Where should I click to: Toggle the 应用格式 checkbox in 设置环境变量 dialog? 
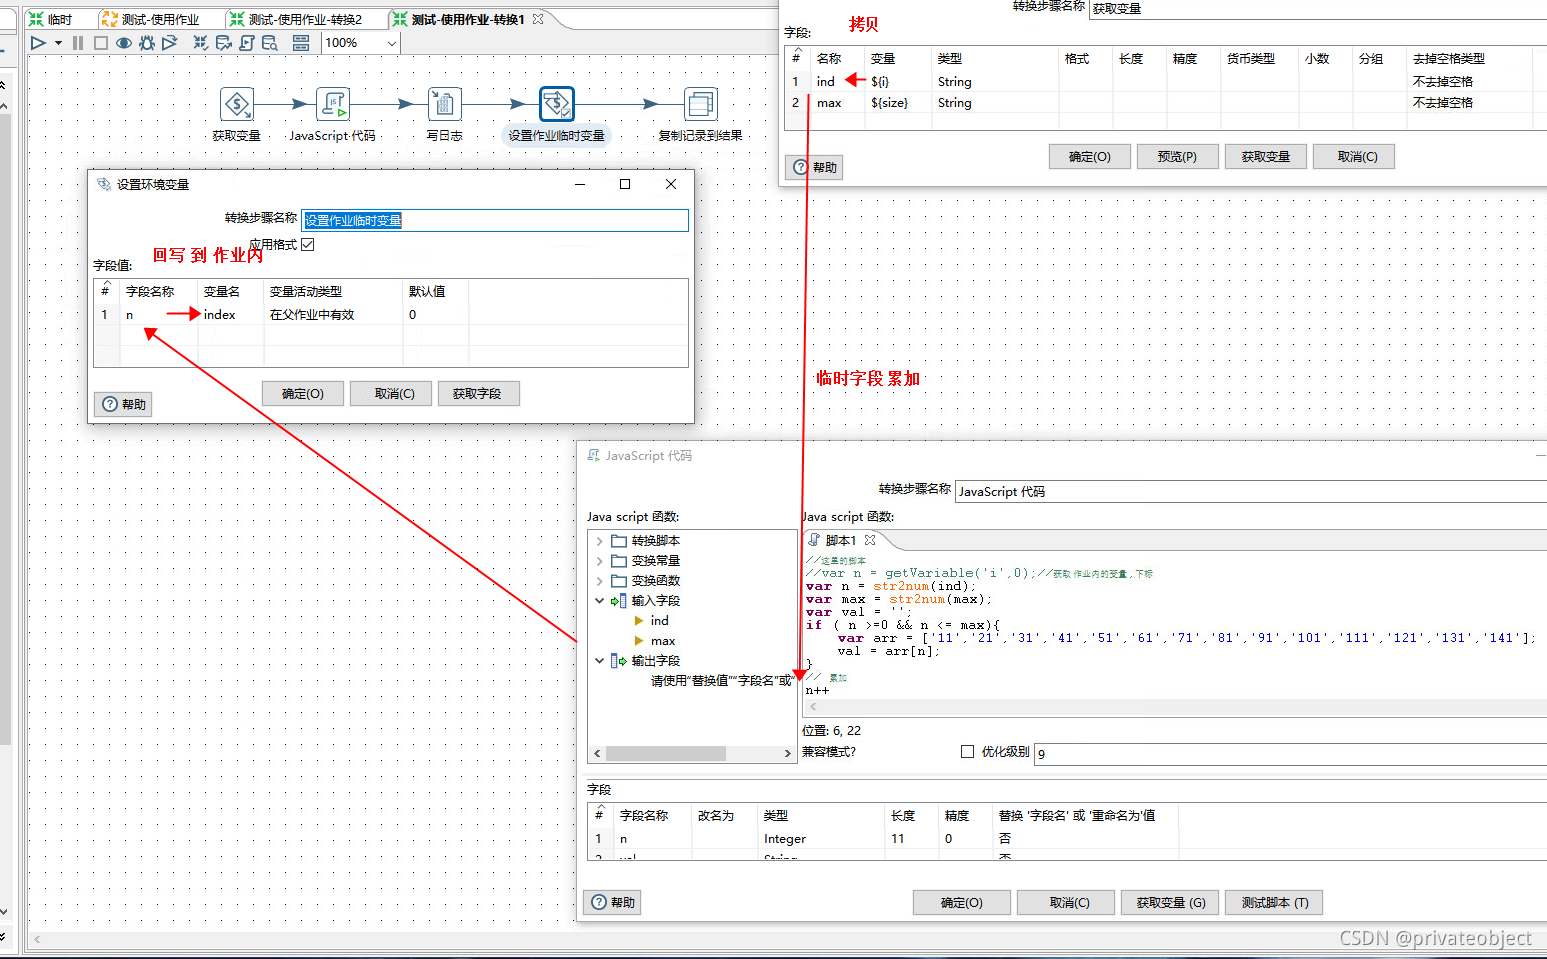tap(308, 244)
